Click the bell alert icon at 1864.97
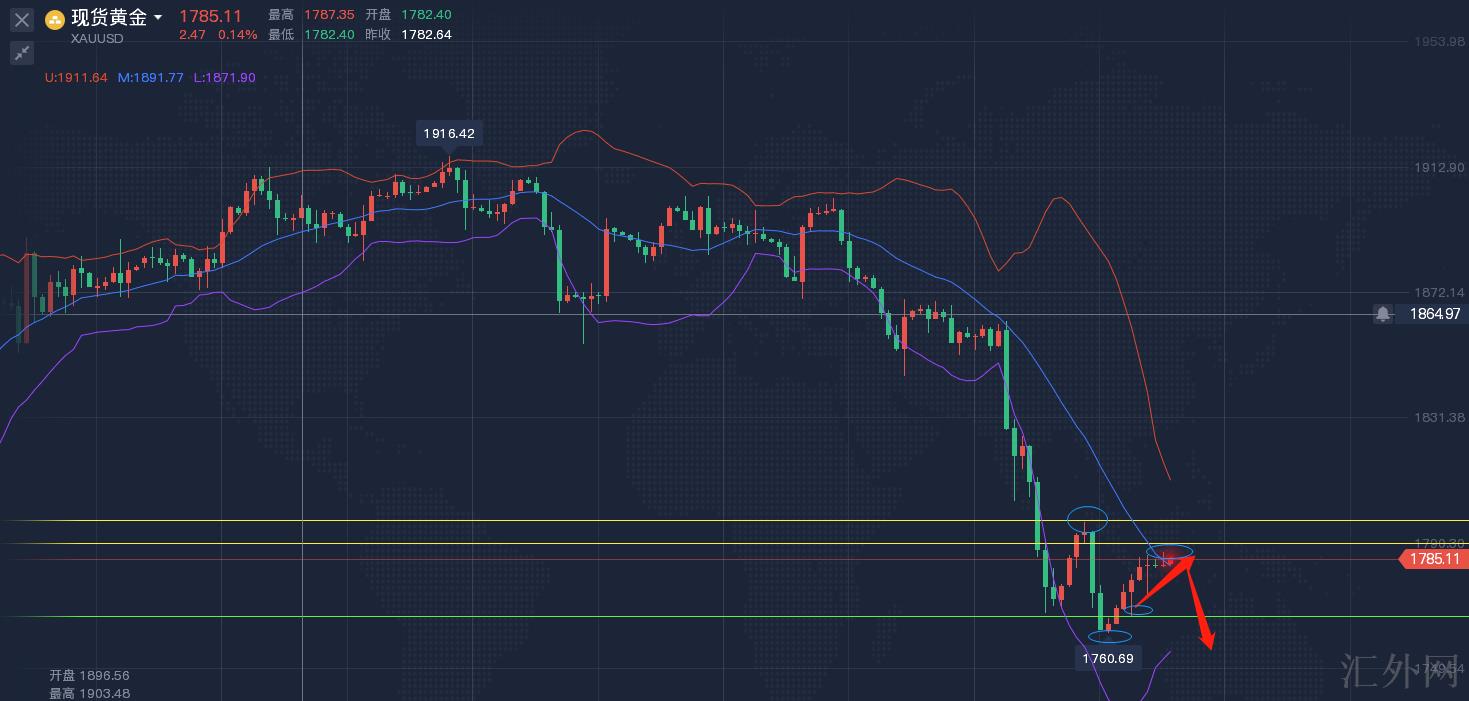 pos(1382,314)
